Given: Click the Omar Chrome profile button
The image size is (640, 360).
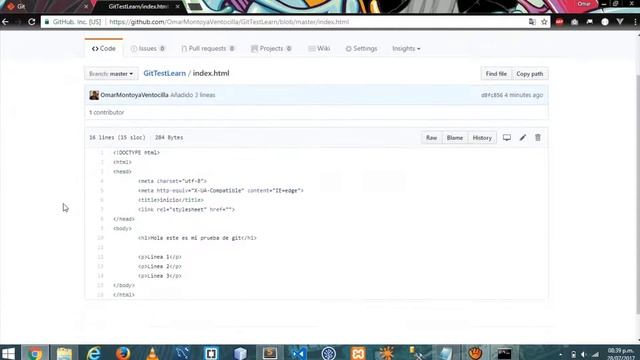Looking at the screenshot, I should pos(584,4).
